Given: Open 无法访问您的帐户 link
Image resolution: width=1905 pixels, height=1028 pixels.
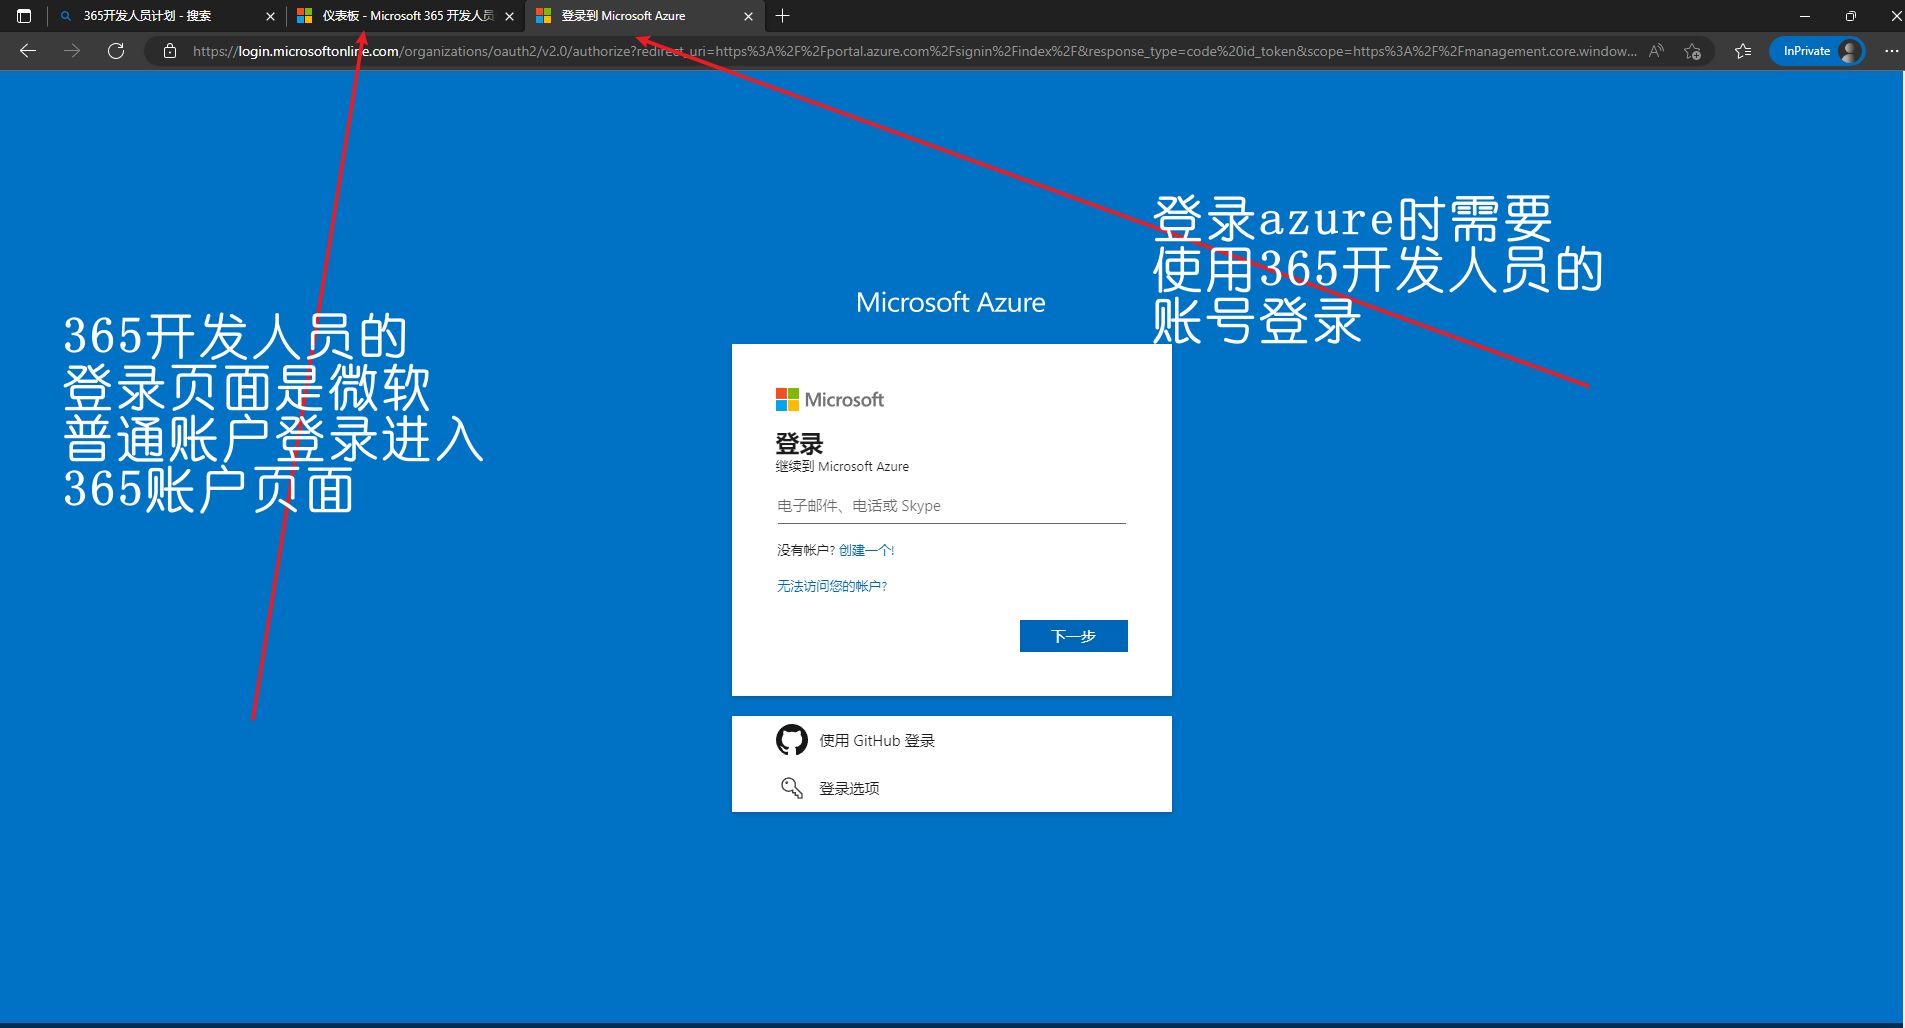Looking at the screenshot, I should (832, 586).
